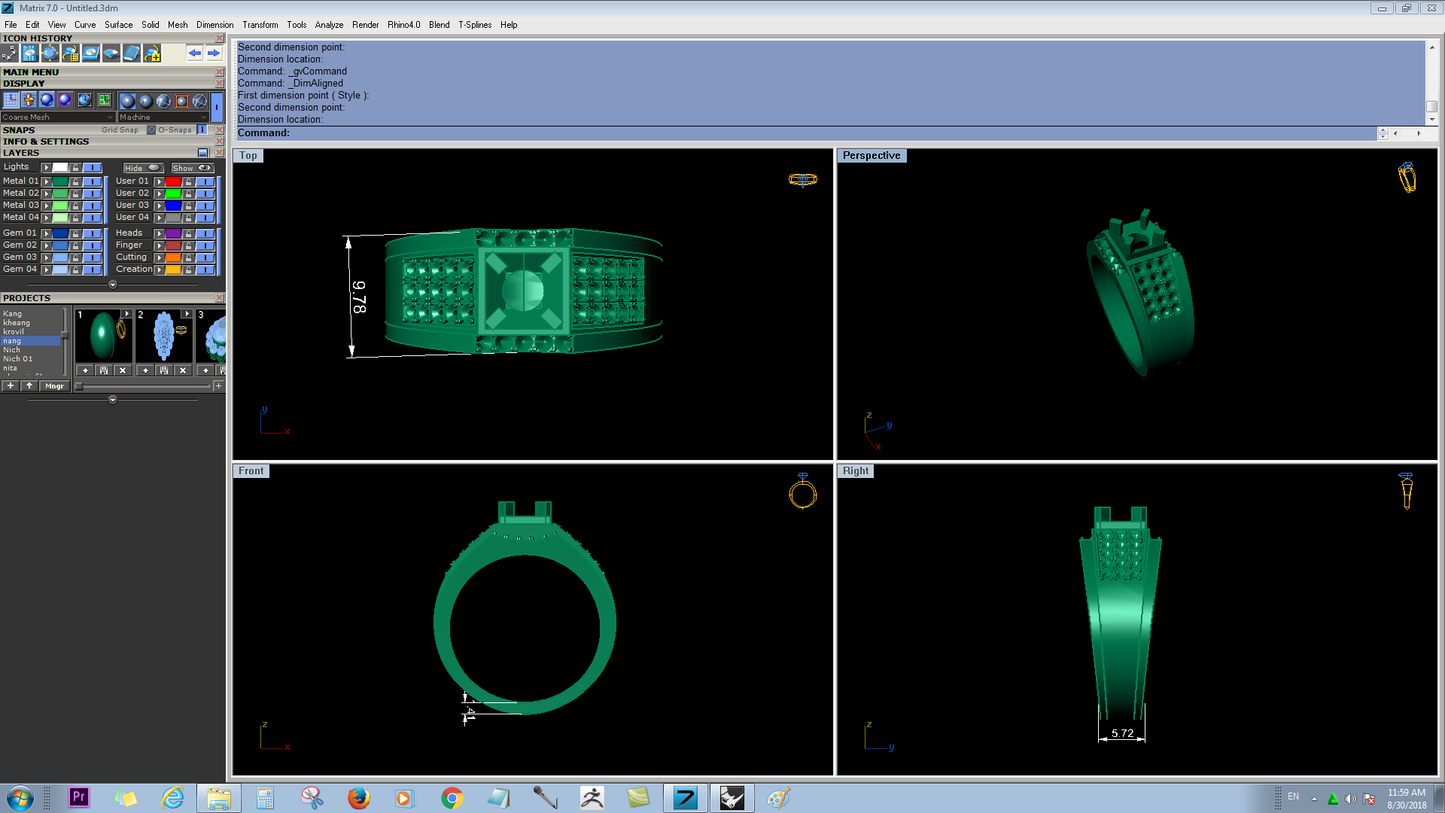Click the plus button to add project
1445x813 pixels.
tap(10, 386)
